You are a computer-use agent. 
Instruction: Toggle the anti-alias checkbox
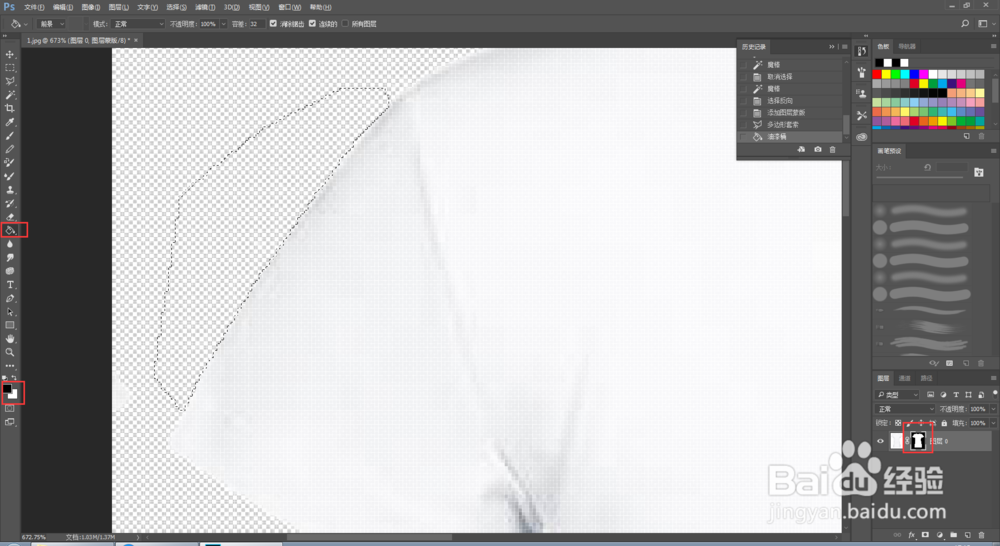click(x=274, y=24)
